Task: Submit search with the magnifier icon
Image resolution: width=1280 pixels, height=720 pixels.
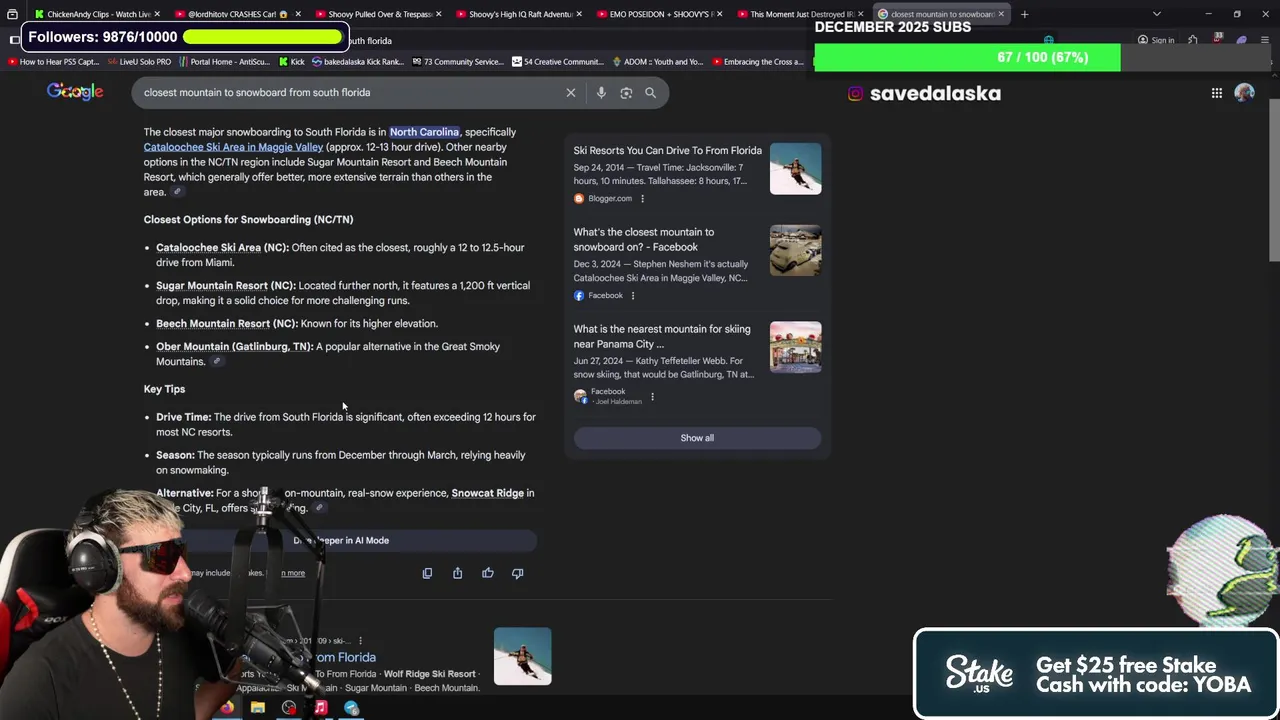Action: pyautogui.click(x=650, y=93)
